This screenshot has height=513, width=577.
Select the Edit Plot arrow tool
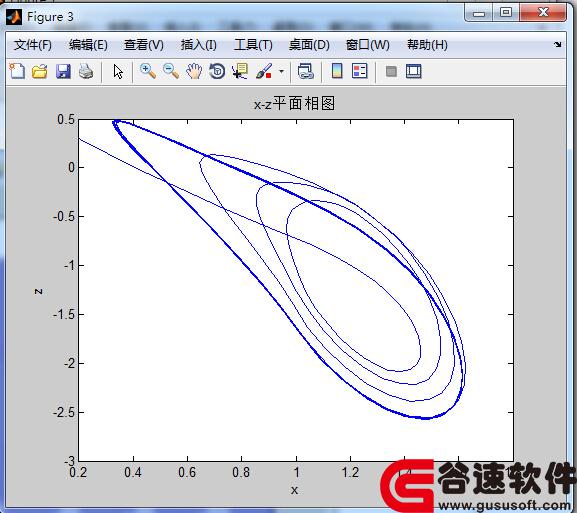coord(118,71)
